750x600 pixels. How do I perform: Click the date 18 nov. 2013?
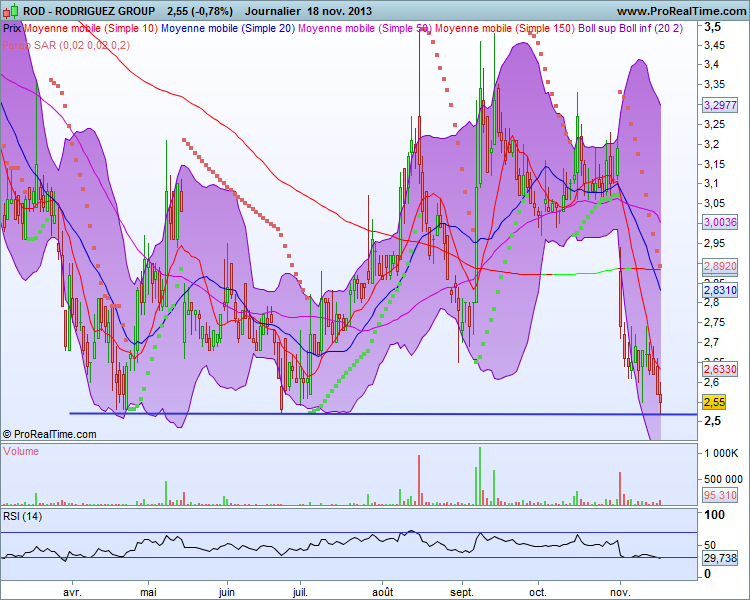tap(340, 11)
